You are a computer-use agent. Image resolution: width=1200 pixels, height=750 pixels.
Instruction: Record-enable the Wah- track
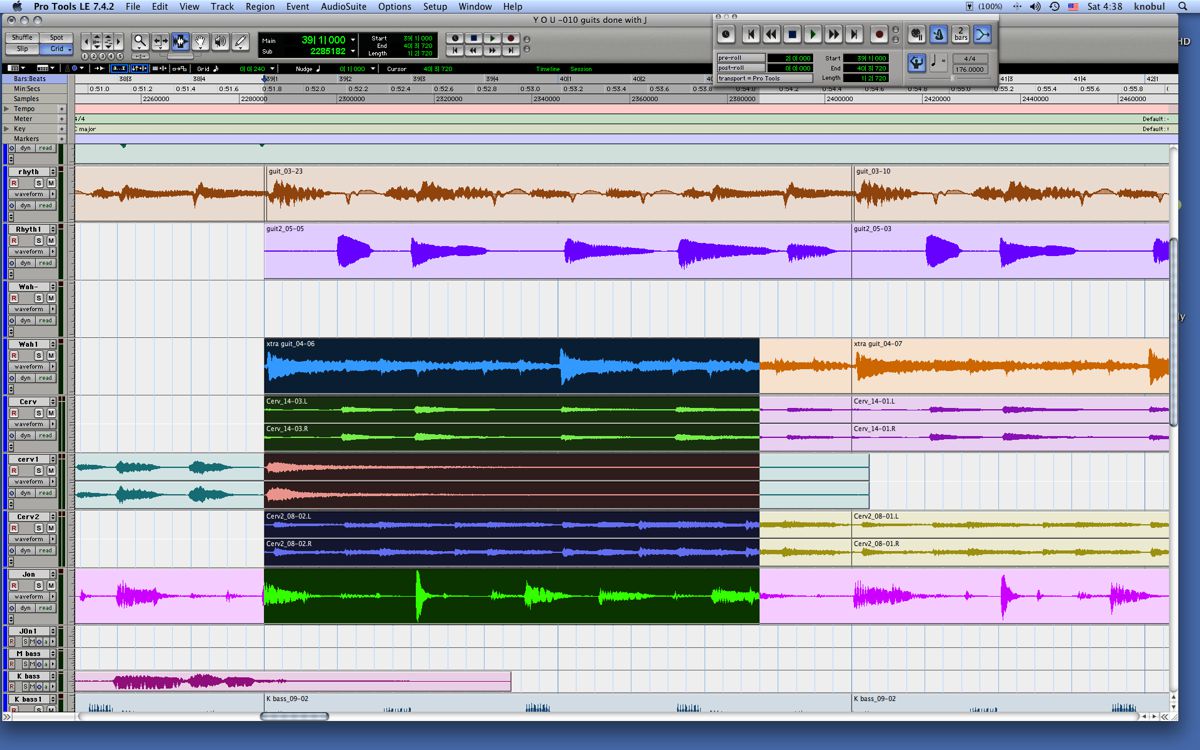(x=14, y=298)
